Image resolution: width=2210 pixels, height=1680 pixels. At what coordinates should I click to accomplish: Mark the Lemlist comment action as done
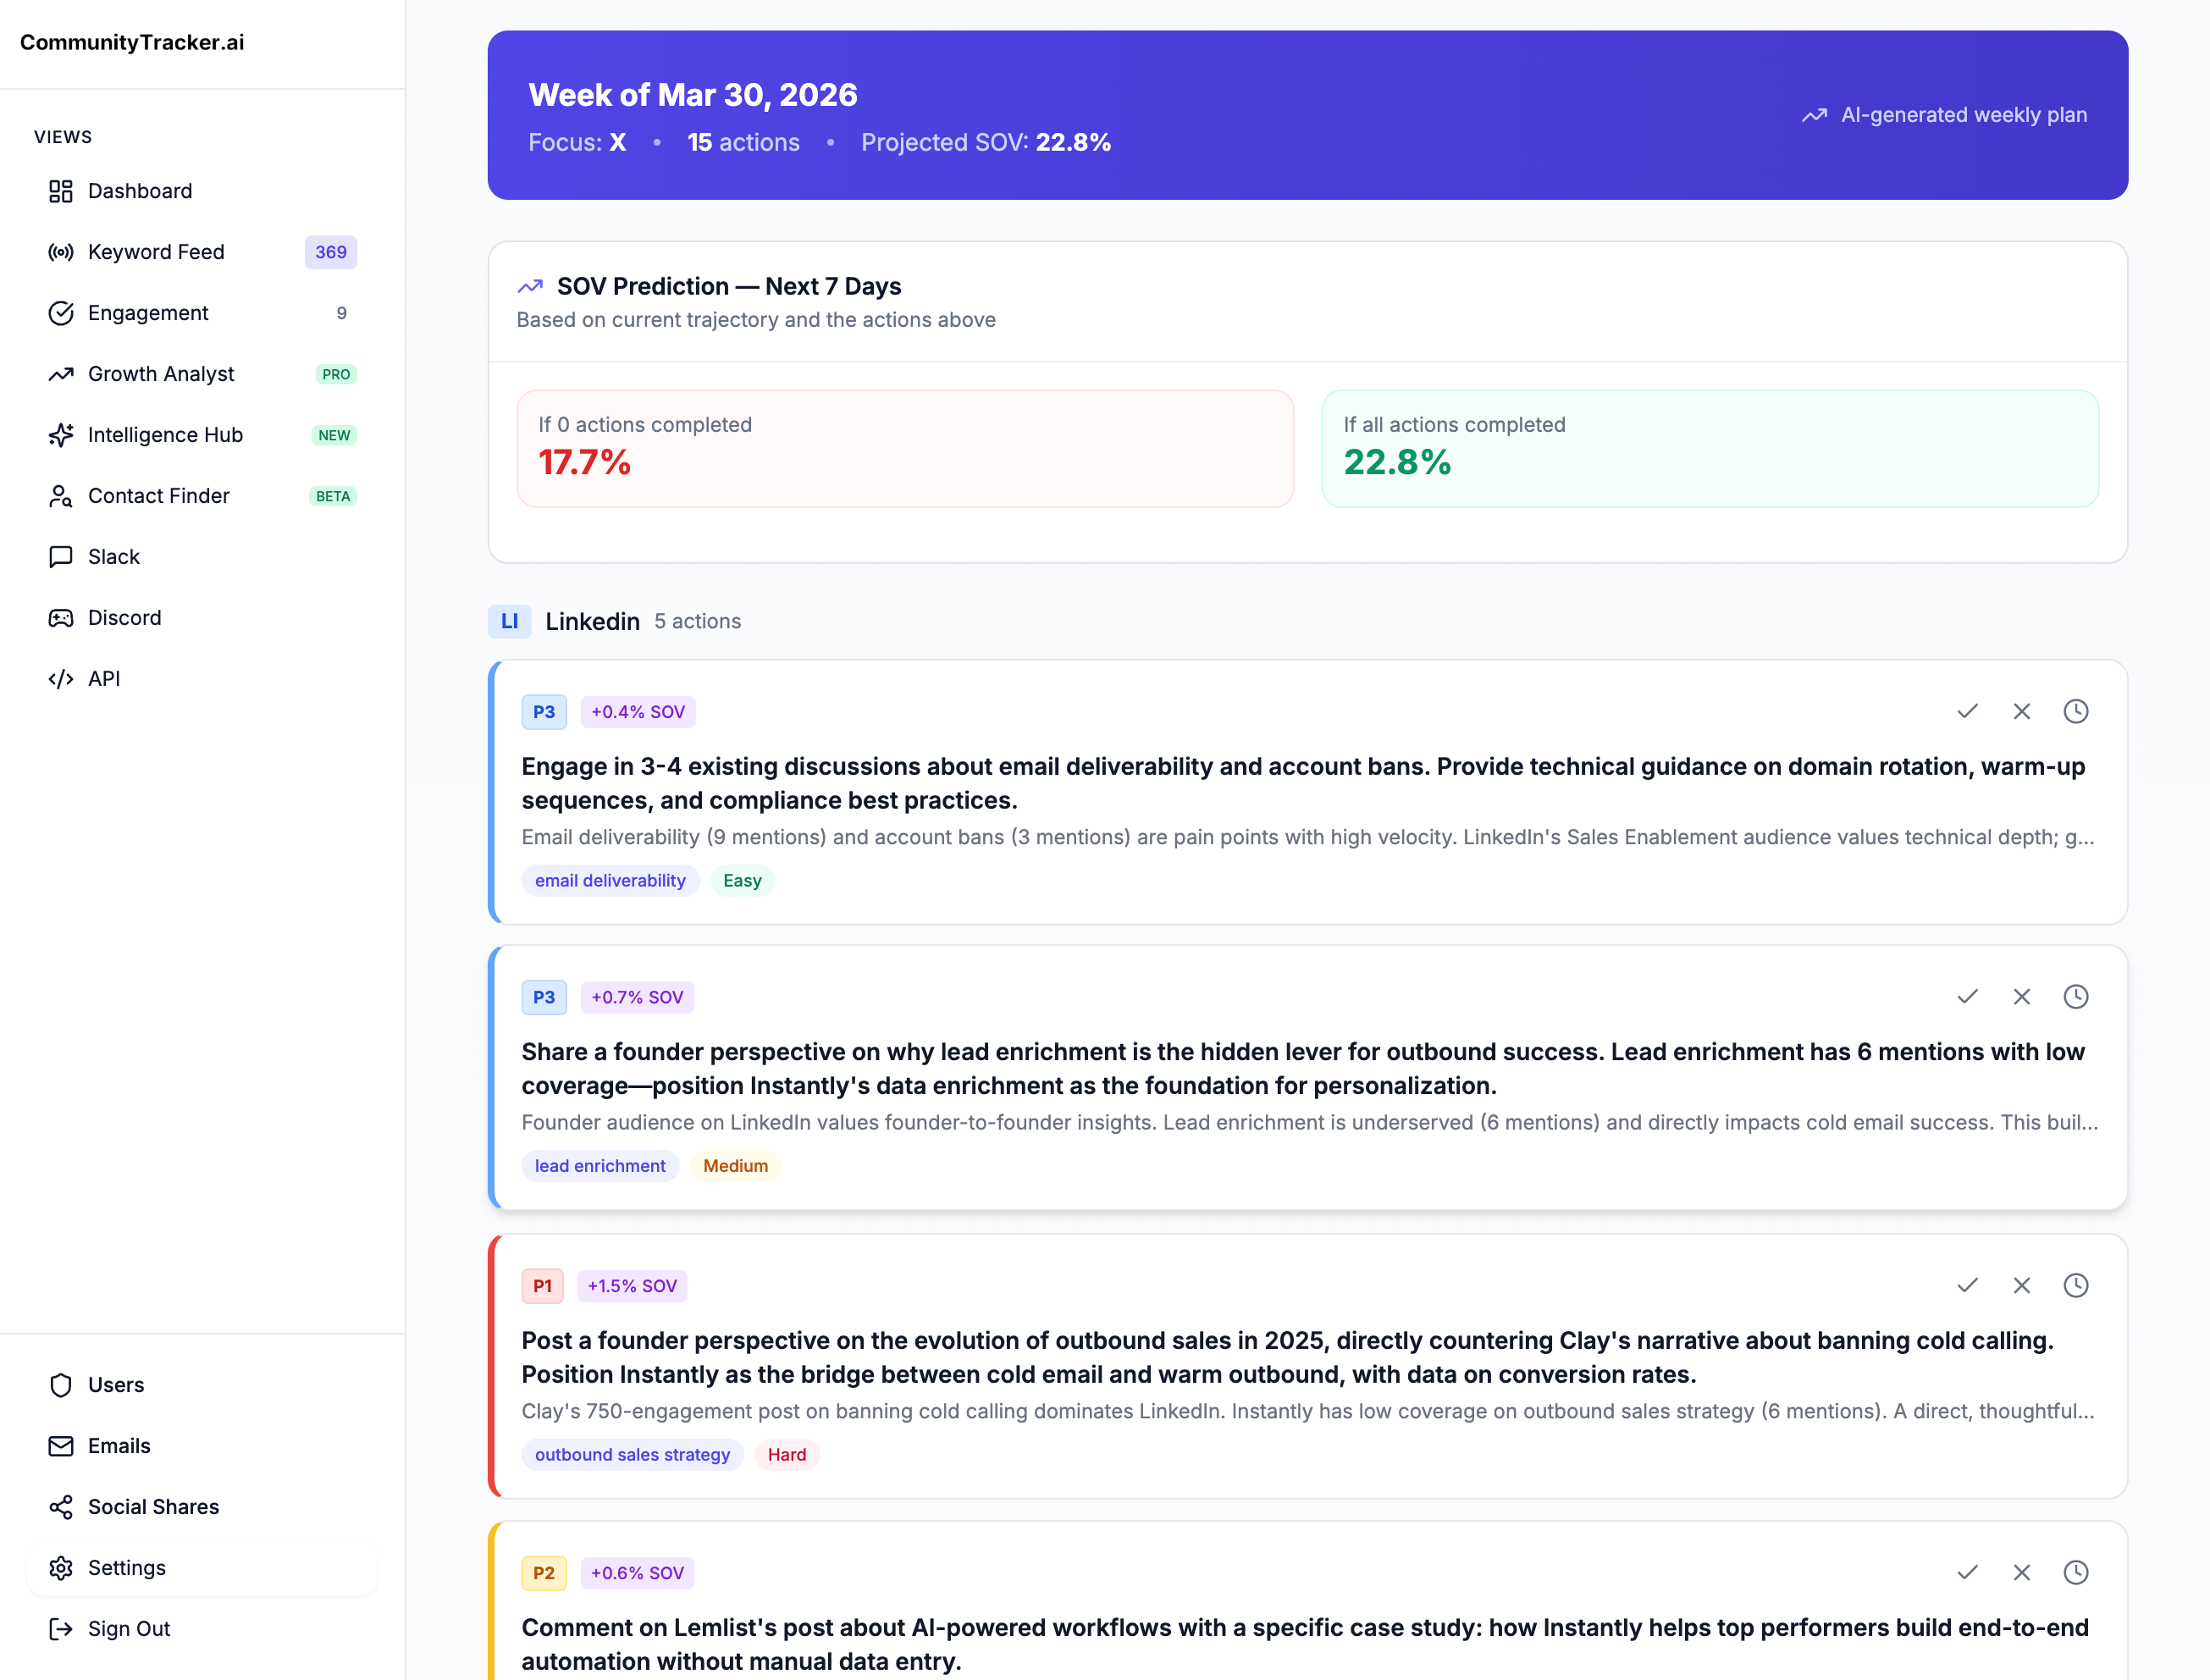tap(1967, 1572)
